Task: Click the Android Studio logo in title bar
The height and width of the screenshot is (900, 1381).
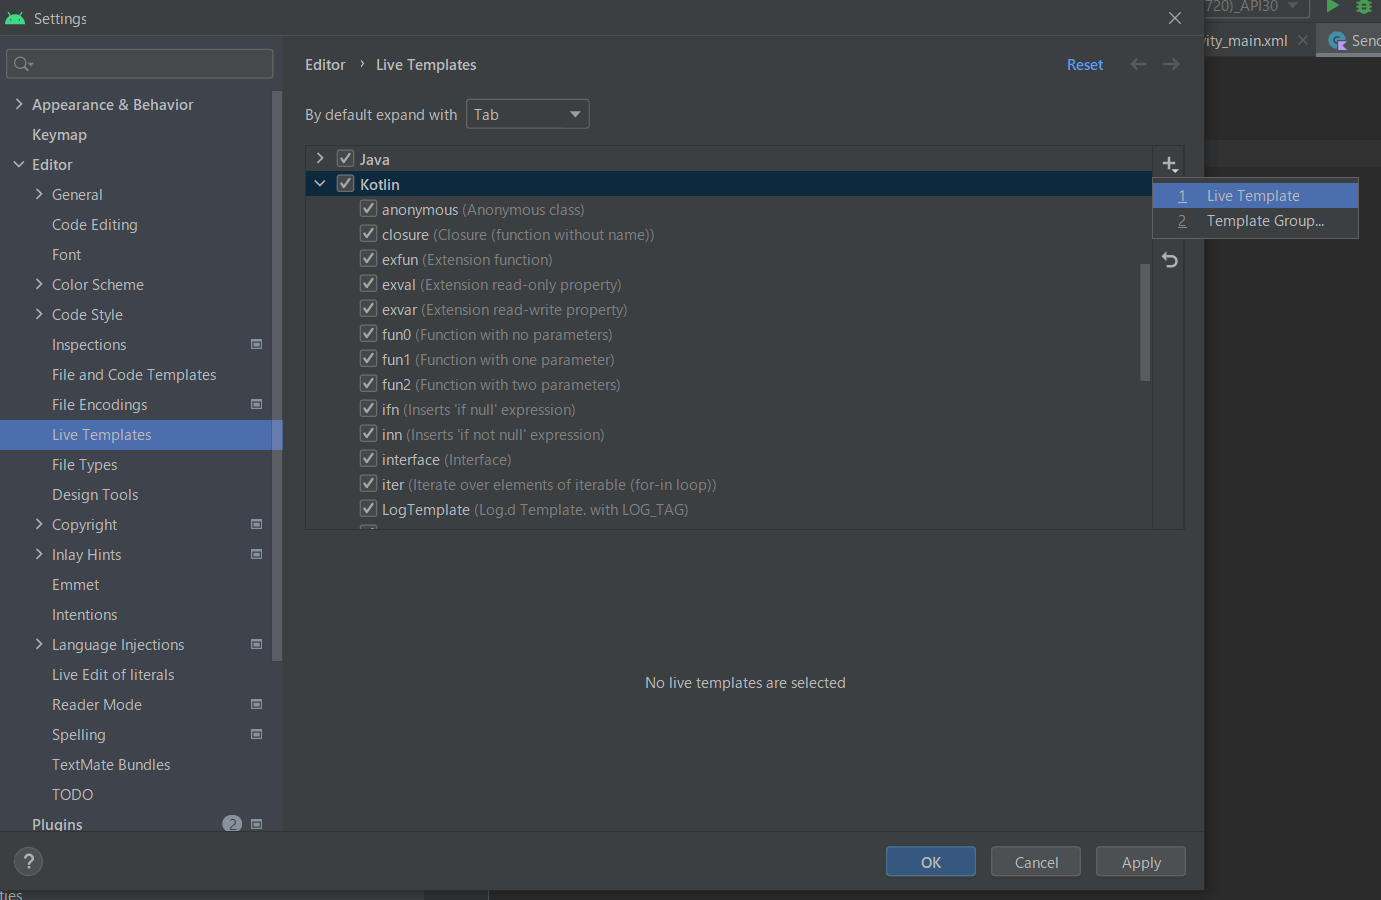Action: pos(15,18)
